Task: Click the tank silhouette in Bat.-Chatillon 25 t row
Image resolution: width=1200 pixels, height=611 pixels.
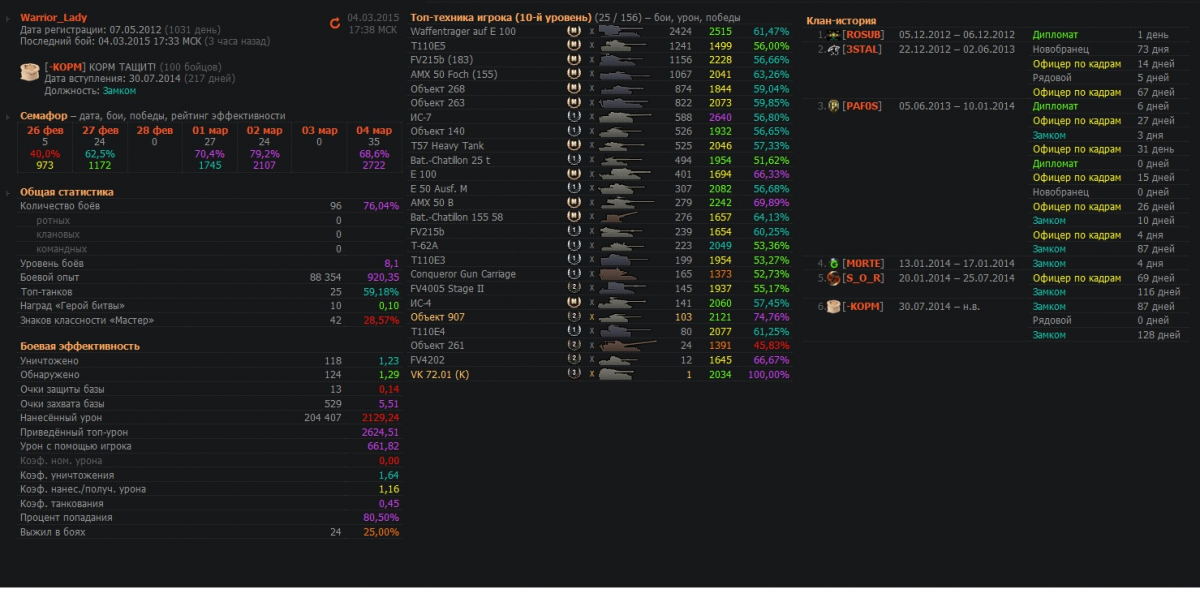Action: 622,159
